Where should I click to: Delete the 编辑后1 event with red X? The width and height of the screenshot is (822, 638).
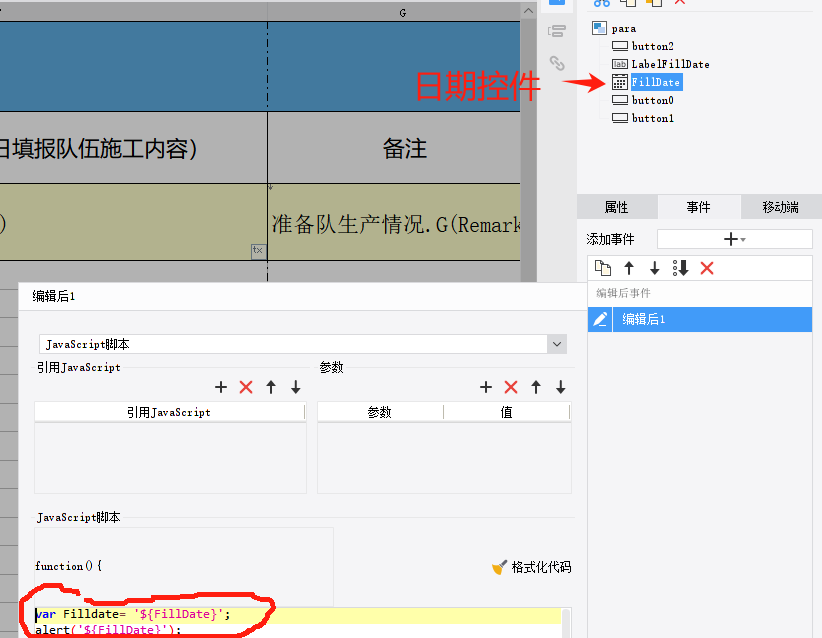(x=707, y=268)
